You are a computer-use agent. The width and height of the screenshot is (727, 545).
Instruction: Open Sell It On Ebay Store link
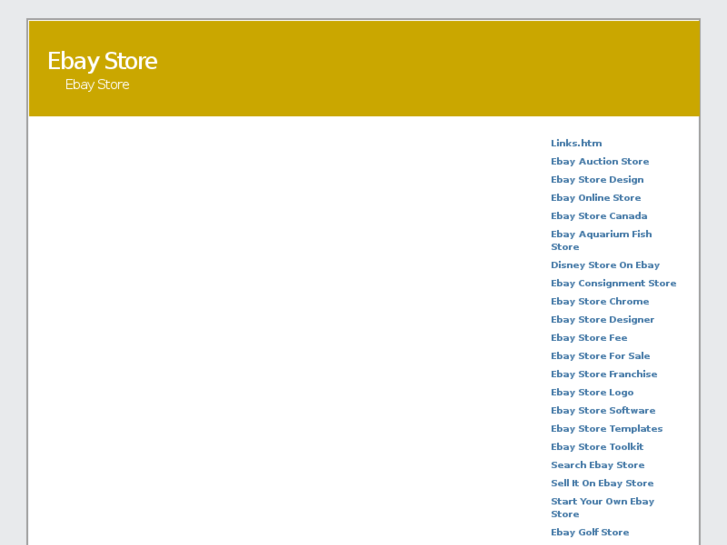(x=602, y=483)
